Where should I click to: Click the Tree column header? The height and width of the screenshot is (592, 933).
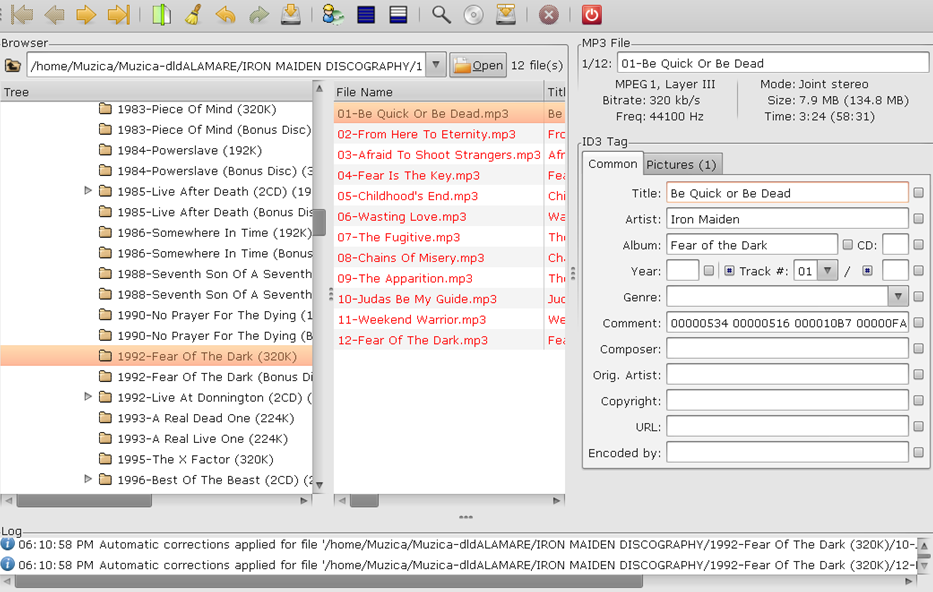[156, 92]
